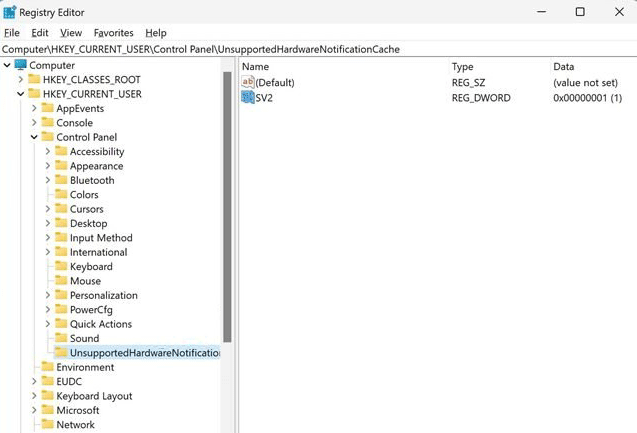Click the AppEvents folder icon
The width and height of the screenshot is (637, 433).
[x=48, y=108]
